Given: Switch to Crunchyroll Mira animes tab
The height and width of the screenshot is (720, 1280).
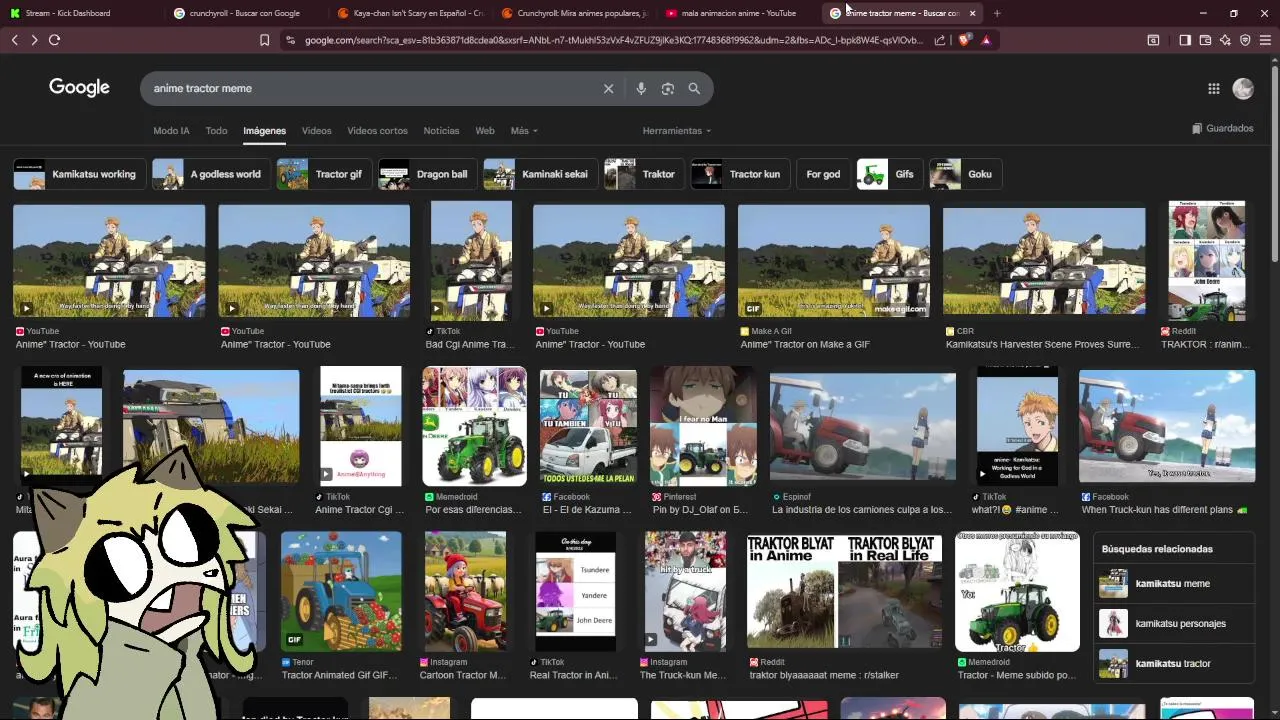Looking at the screenshot, I should tap(574, 13).
